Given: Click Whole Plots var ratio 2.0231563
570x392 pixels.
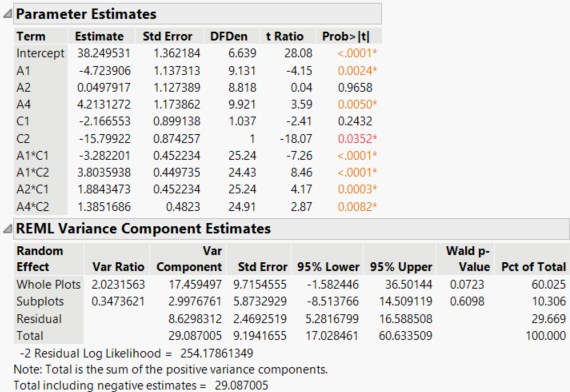Looking at the screenshot, I should tap(118, 284).
